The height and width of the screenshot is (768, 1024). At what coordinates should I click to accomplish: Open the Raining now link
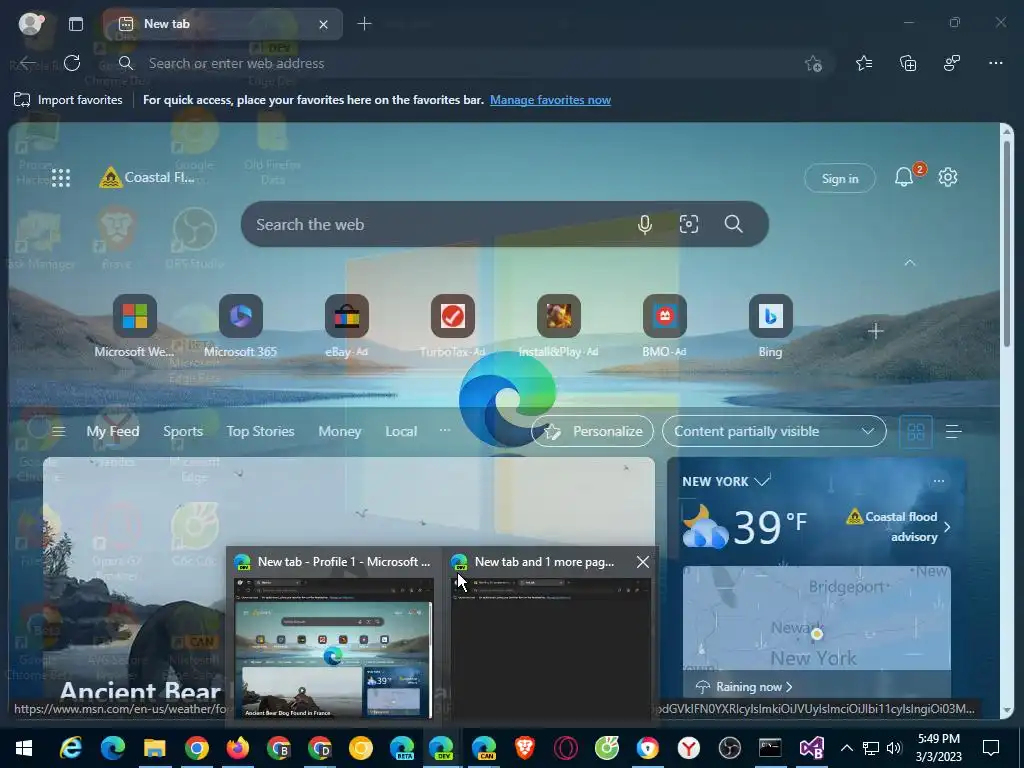point(744,687)
